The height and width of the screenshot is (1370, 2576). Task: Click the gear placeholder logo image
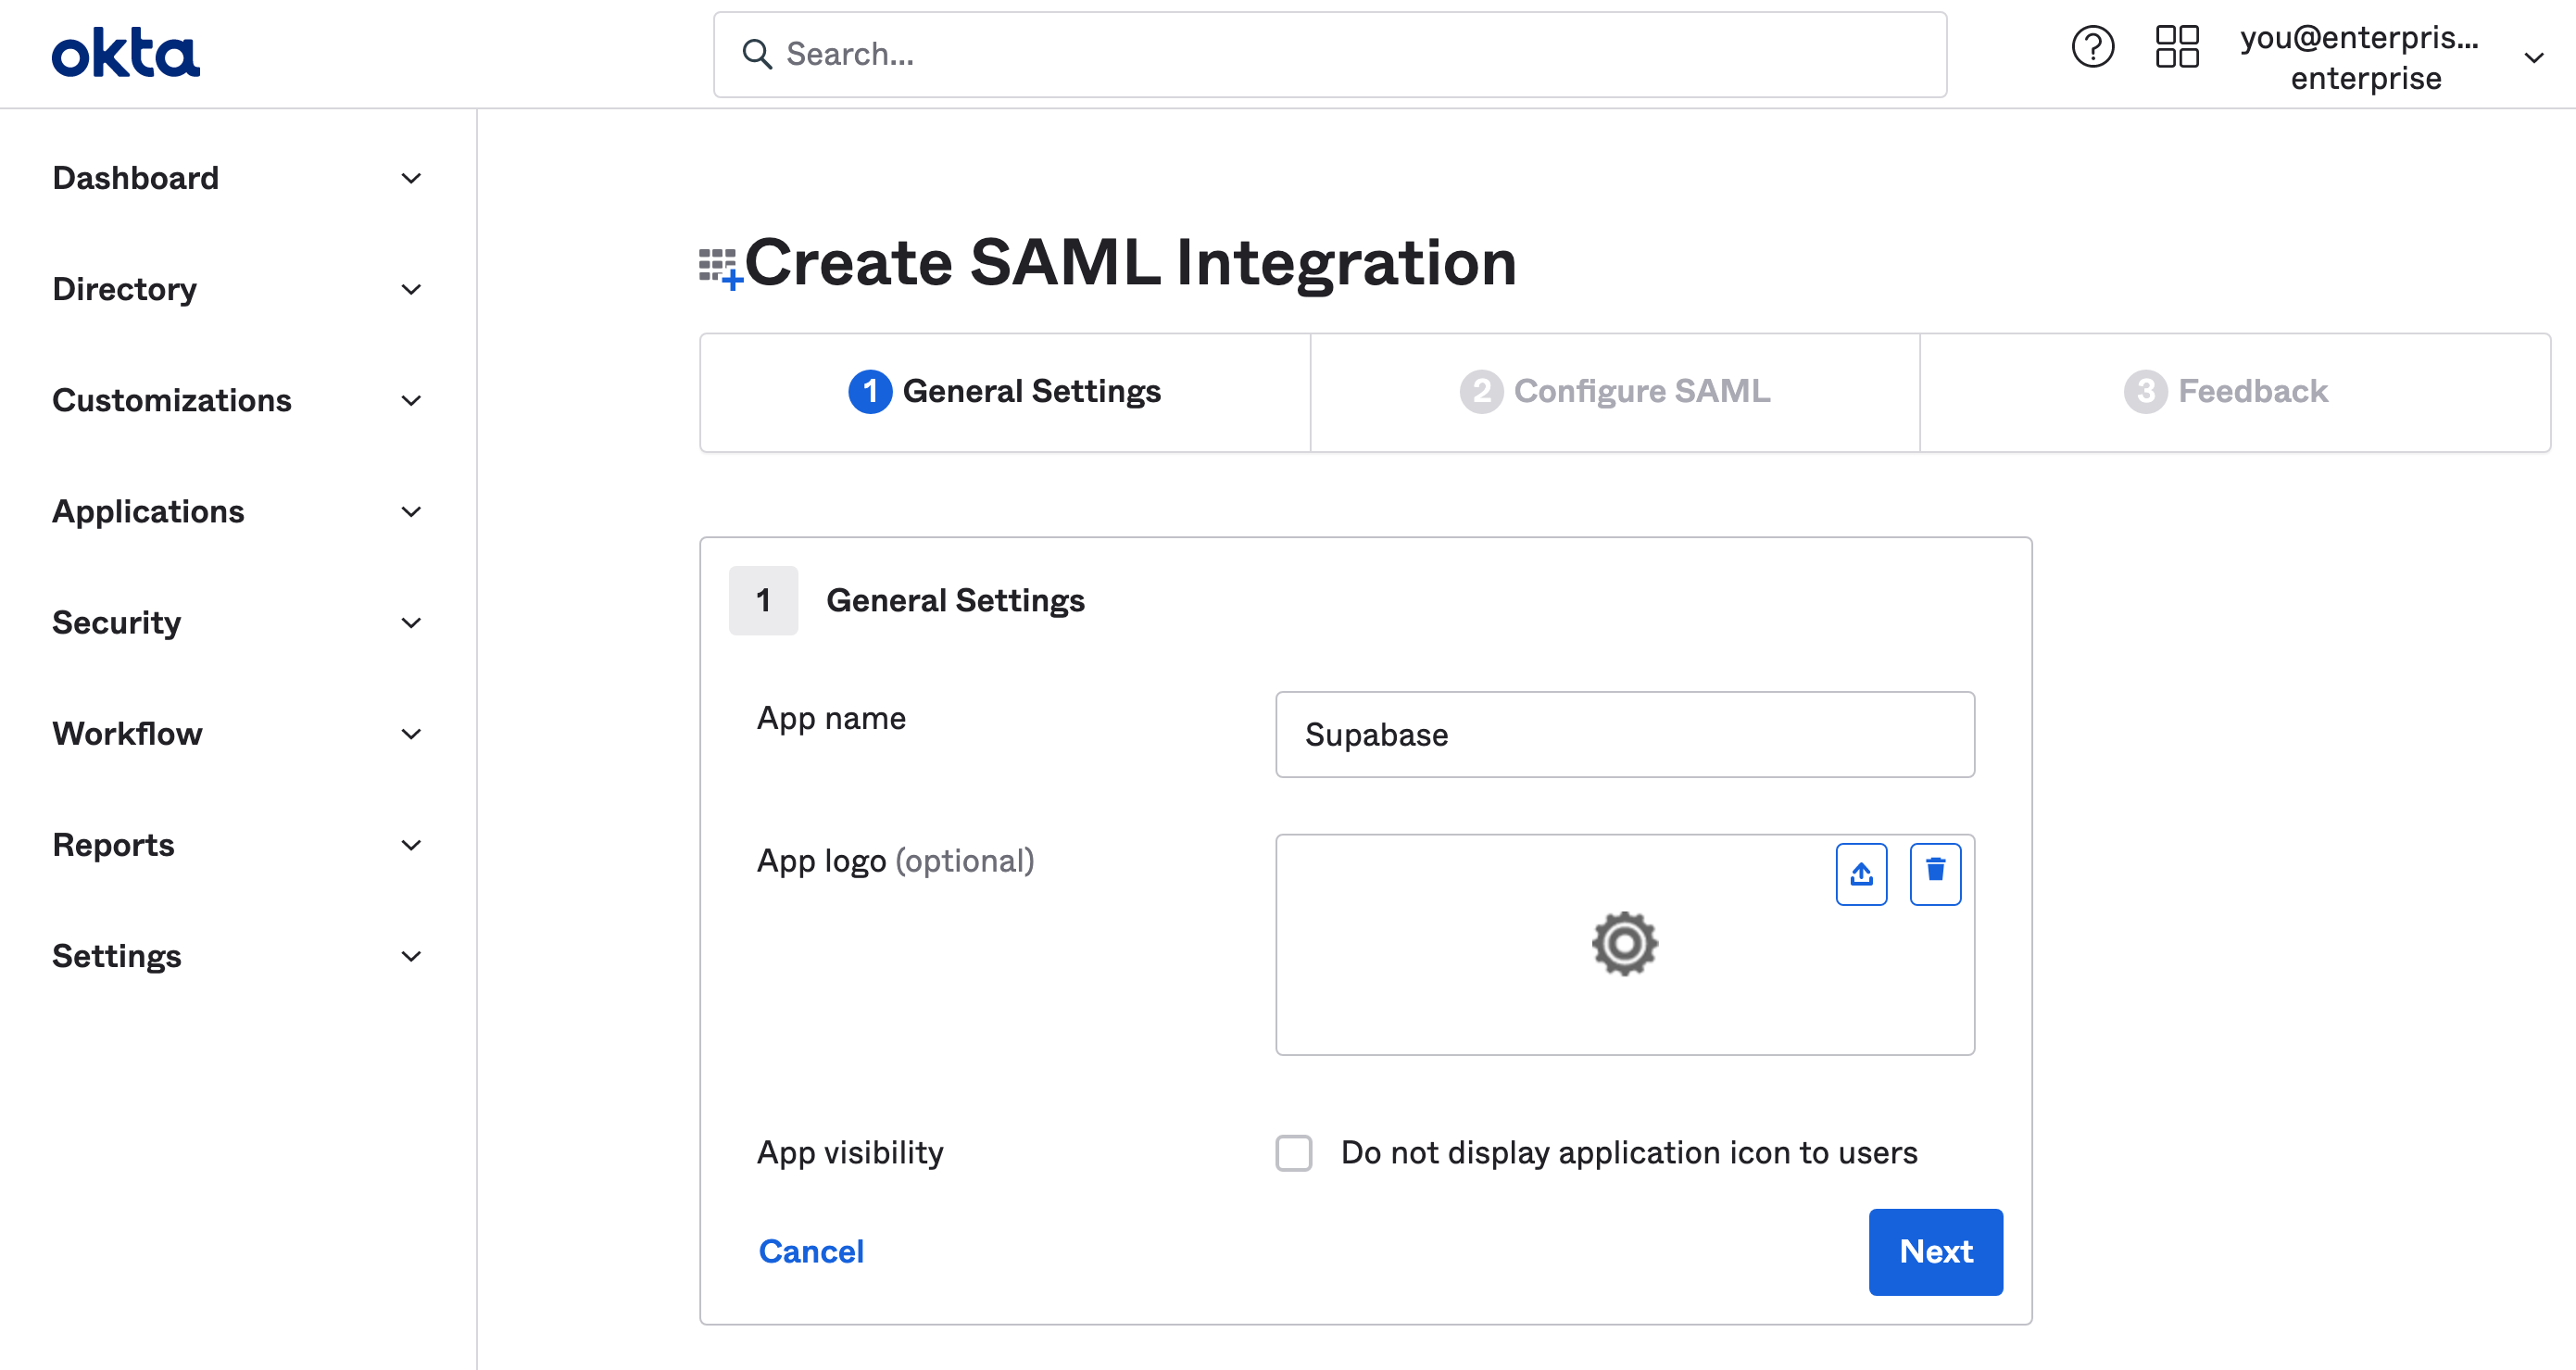point(1624,943)
